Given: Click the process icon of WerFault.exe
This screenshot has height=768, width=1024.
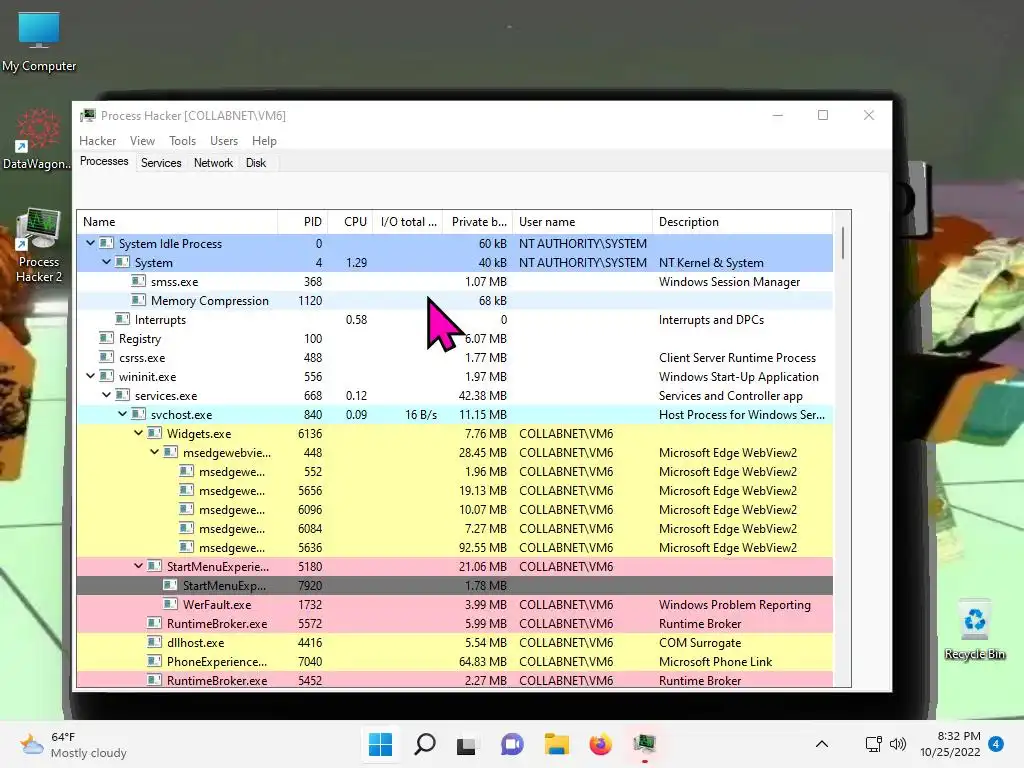Looking at the screenshot, I should (x=170, y=604).
